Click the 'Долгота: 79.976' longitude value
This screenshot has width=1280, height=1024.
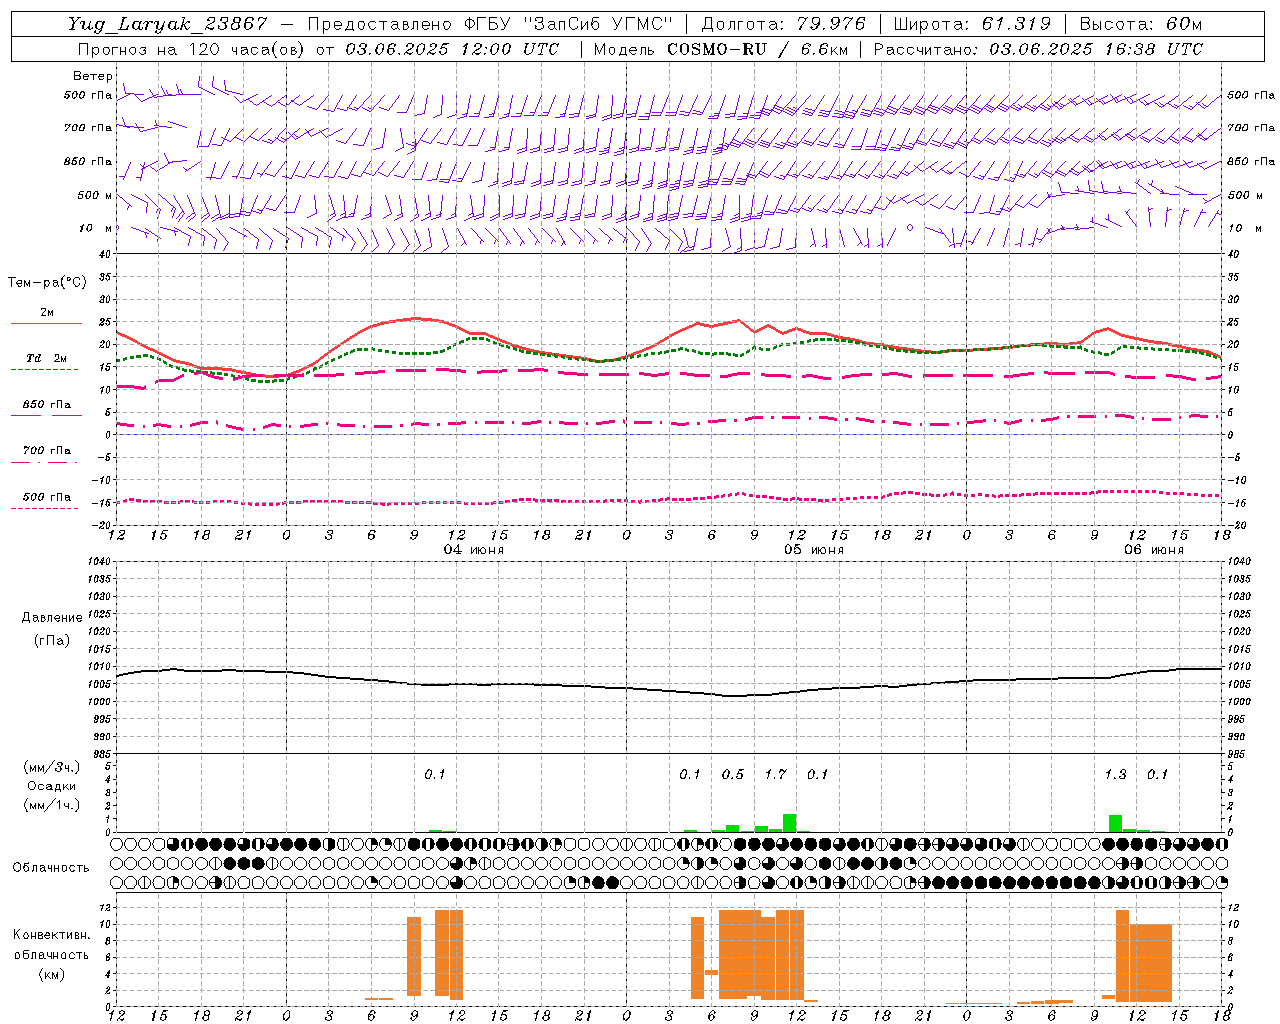coord(784,24)
